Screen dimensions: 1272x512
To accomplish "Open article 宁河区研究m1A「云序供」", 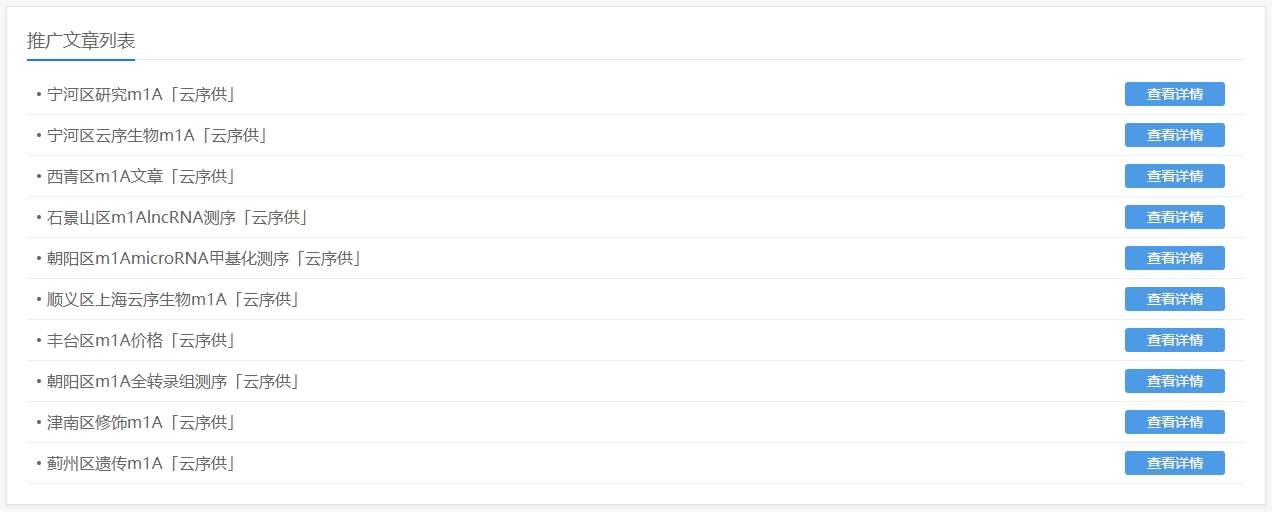I will click(x=141, y=95).
